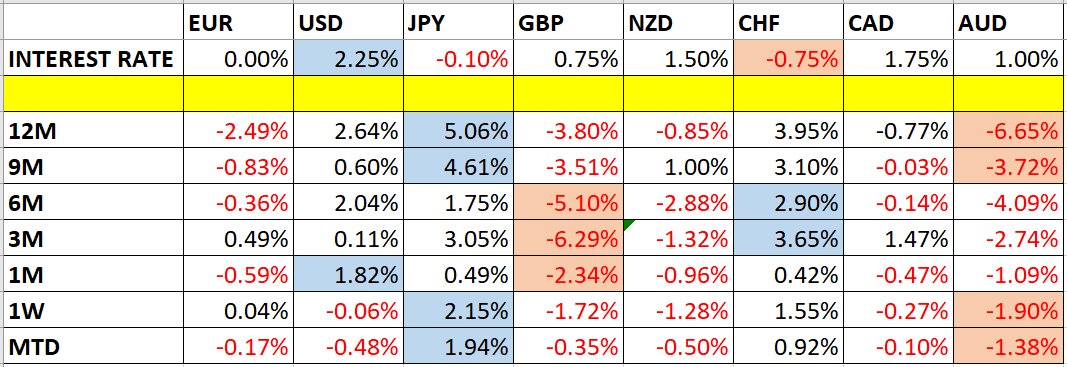Image resolution: width=1067 pixels, height=367 pixels.
Task: Select the JPY 1W cell showing 2.15%
Action: 458,311
